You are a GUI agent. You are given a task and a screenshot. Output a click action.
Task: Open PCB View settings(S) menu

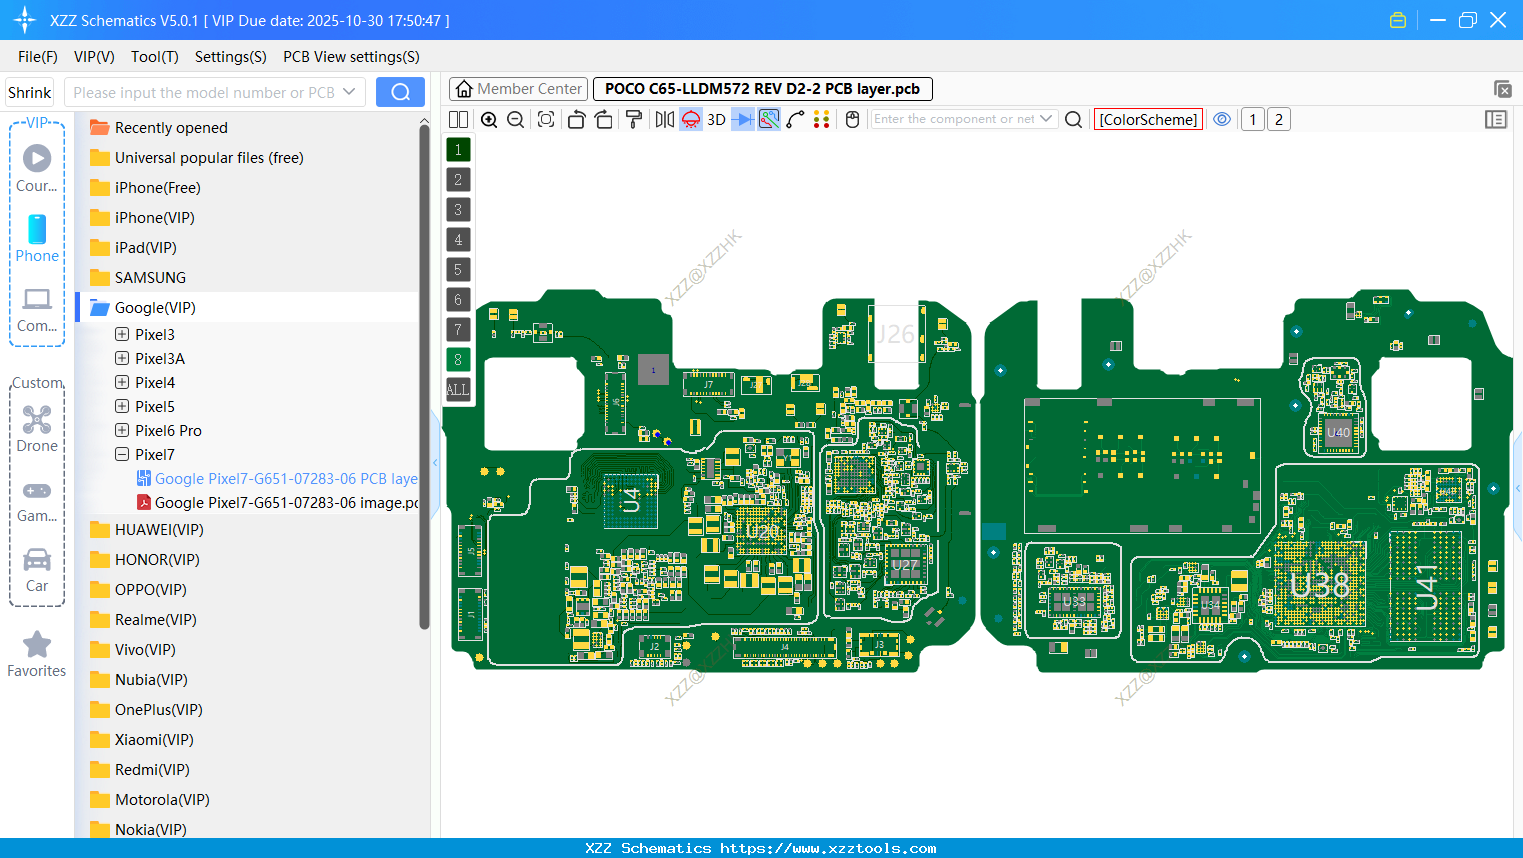point(351,57)
